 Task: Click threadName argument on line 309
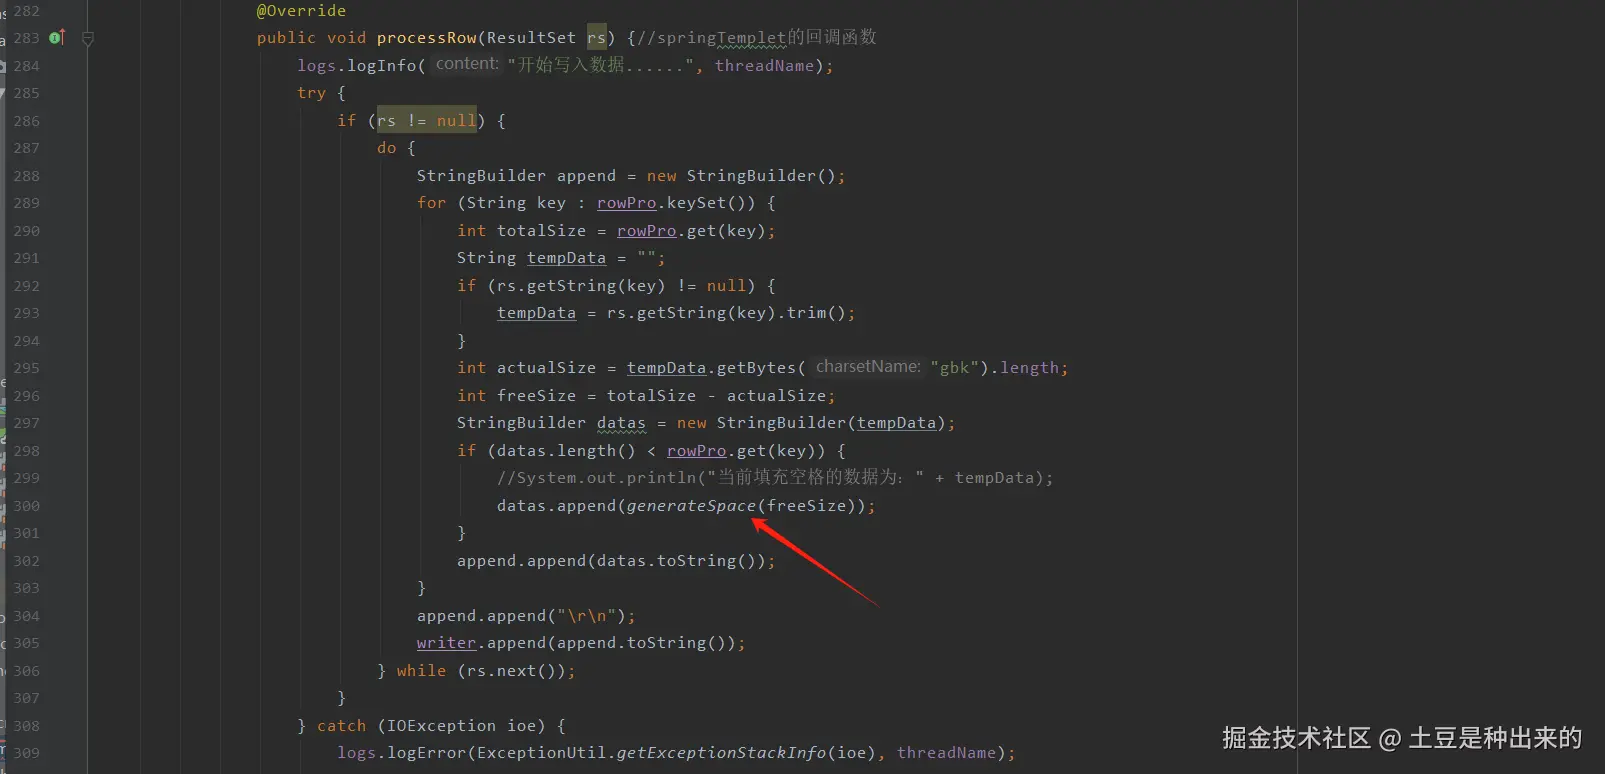[946, 753]
